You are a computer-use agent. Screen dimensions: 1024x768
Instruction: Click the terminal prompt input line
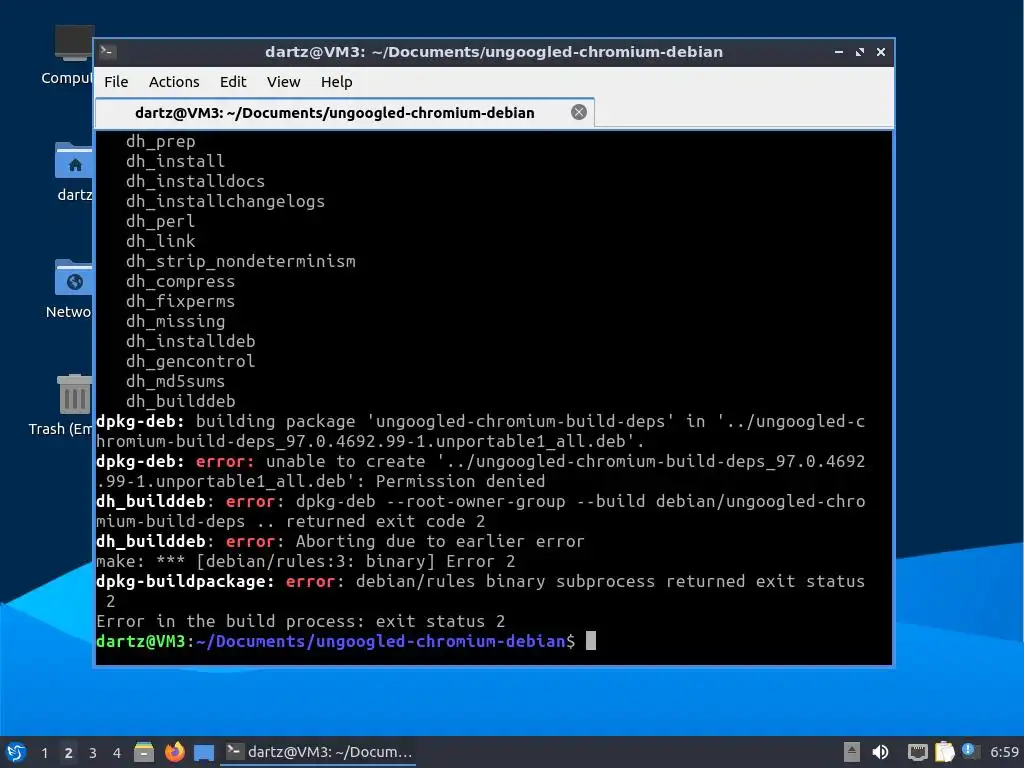(345, 641)
